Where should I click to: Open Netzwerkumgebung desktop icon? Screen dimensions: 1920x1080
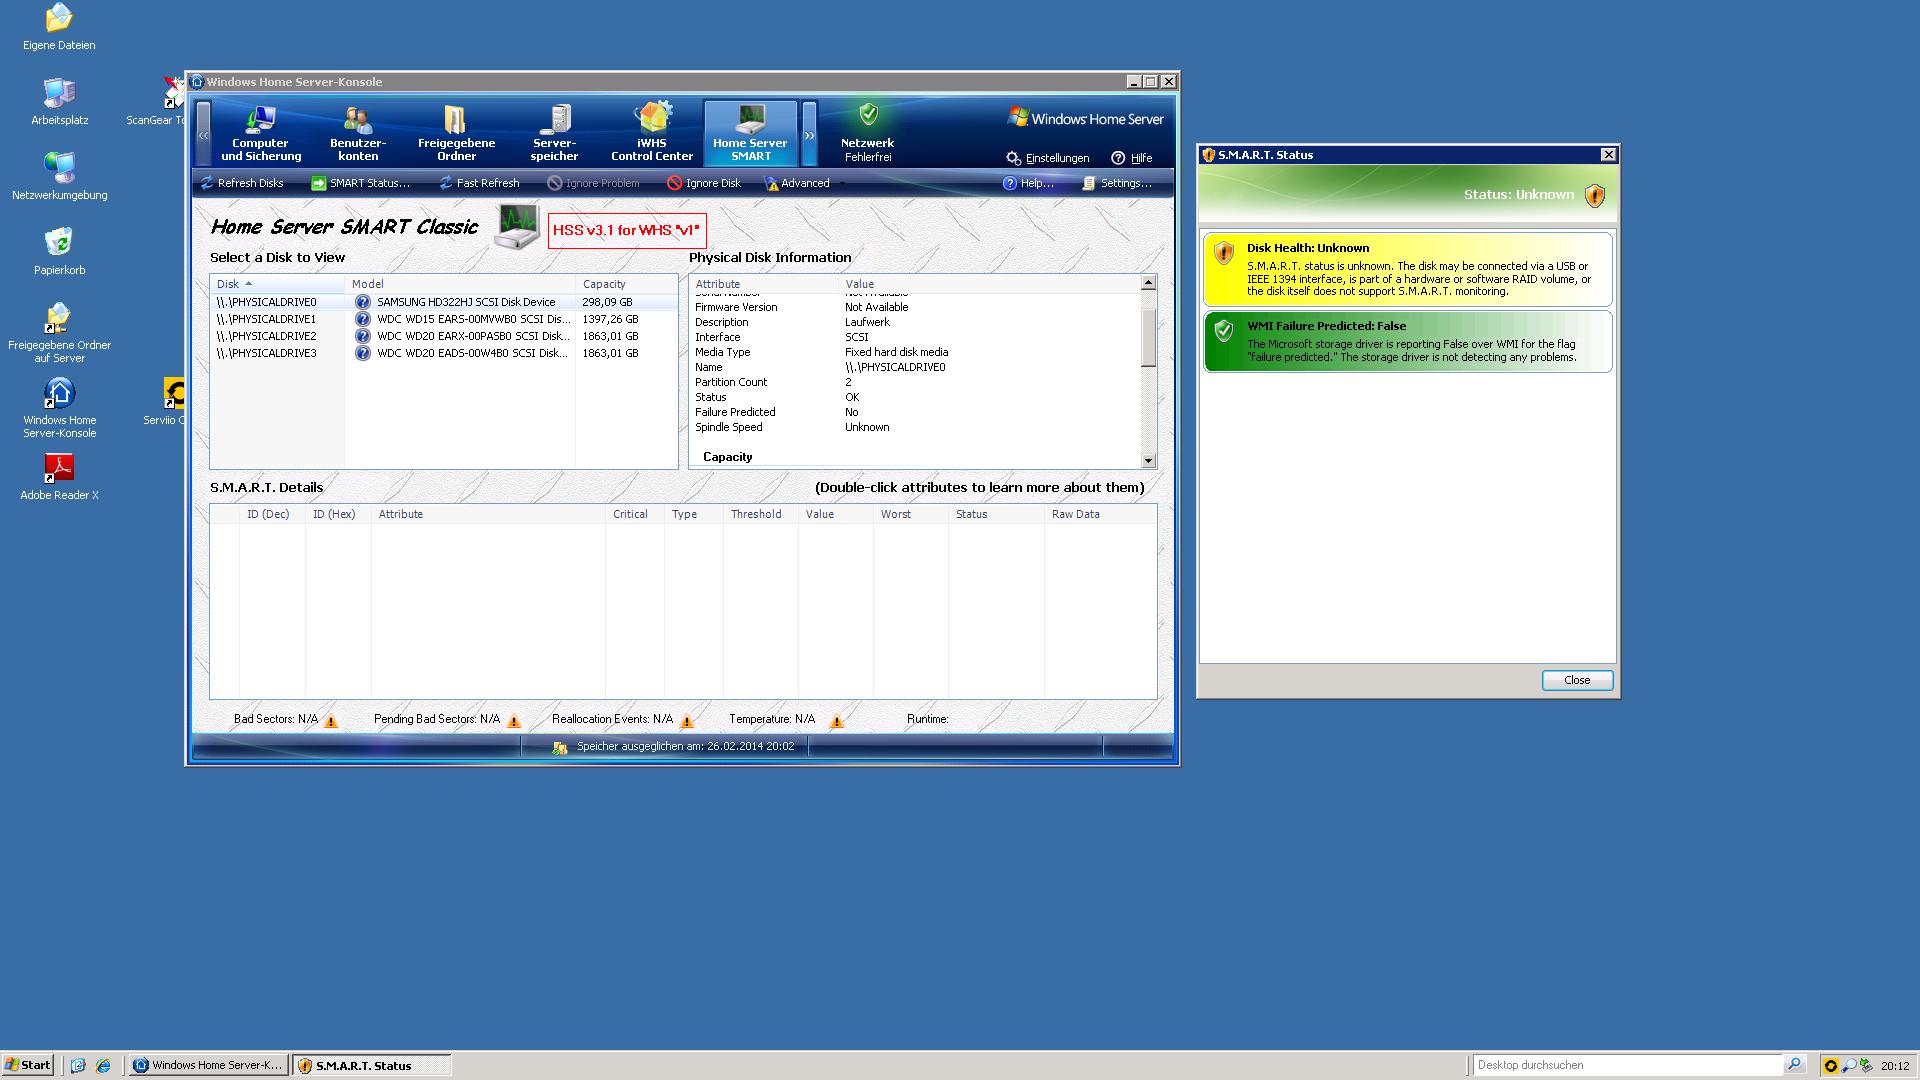(59, 176)
